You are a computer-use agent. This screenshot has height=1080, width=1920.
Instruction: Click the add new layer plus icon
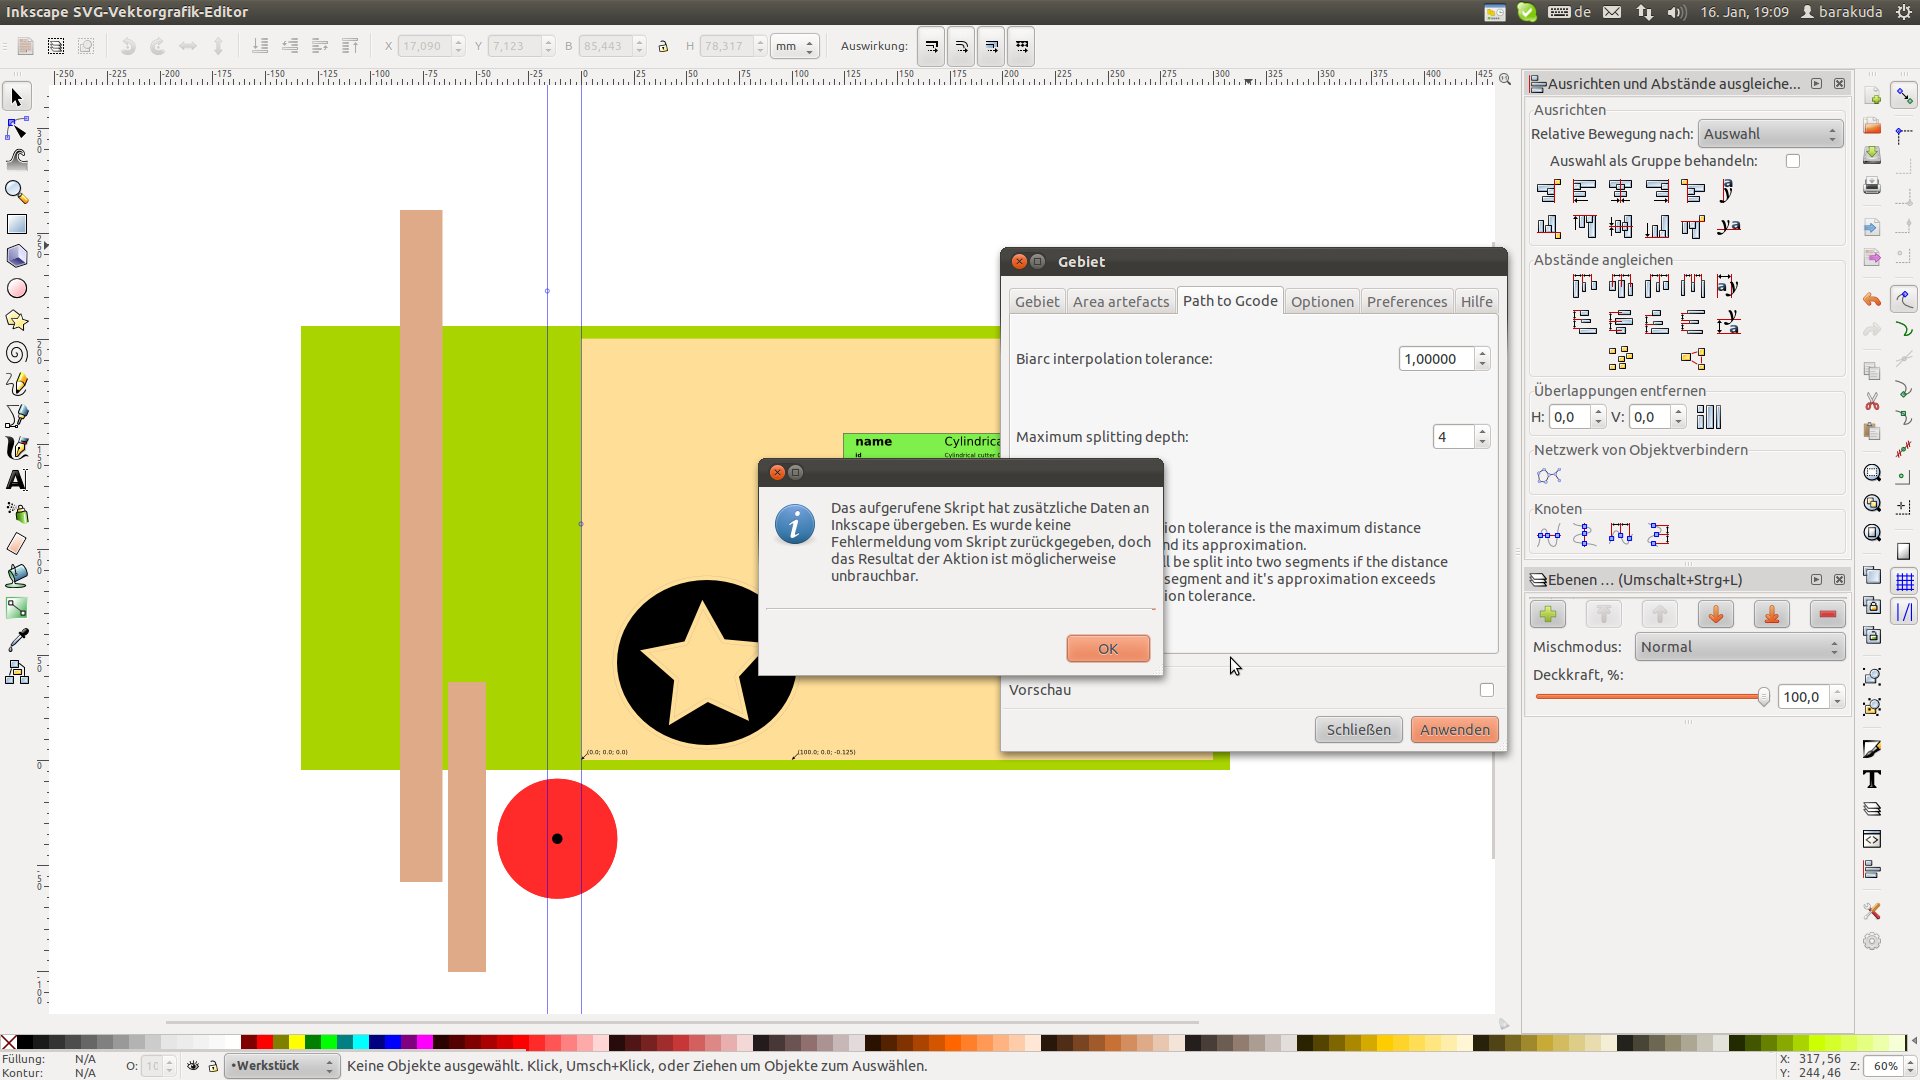tap(1548, 614)
